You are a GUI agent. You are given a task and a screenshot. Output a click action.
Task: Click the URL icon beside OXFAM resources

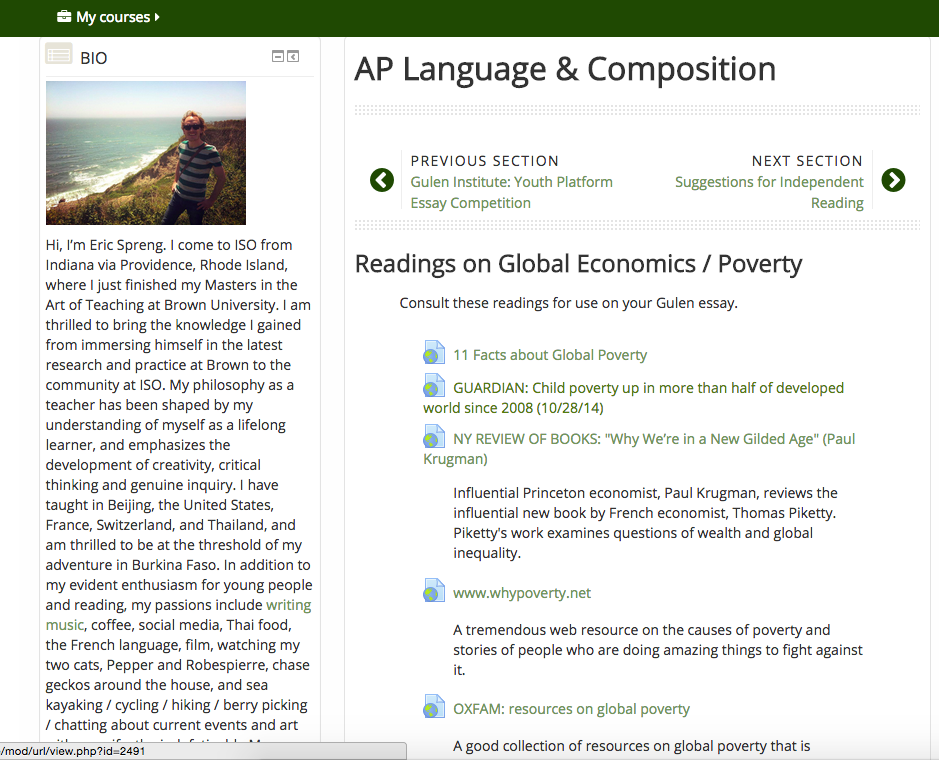tap(434, 706)
